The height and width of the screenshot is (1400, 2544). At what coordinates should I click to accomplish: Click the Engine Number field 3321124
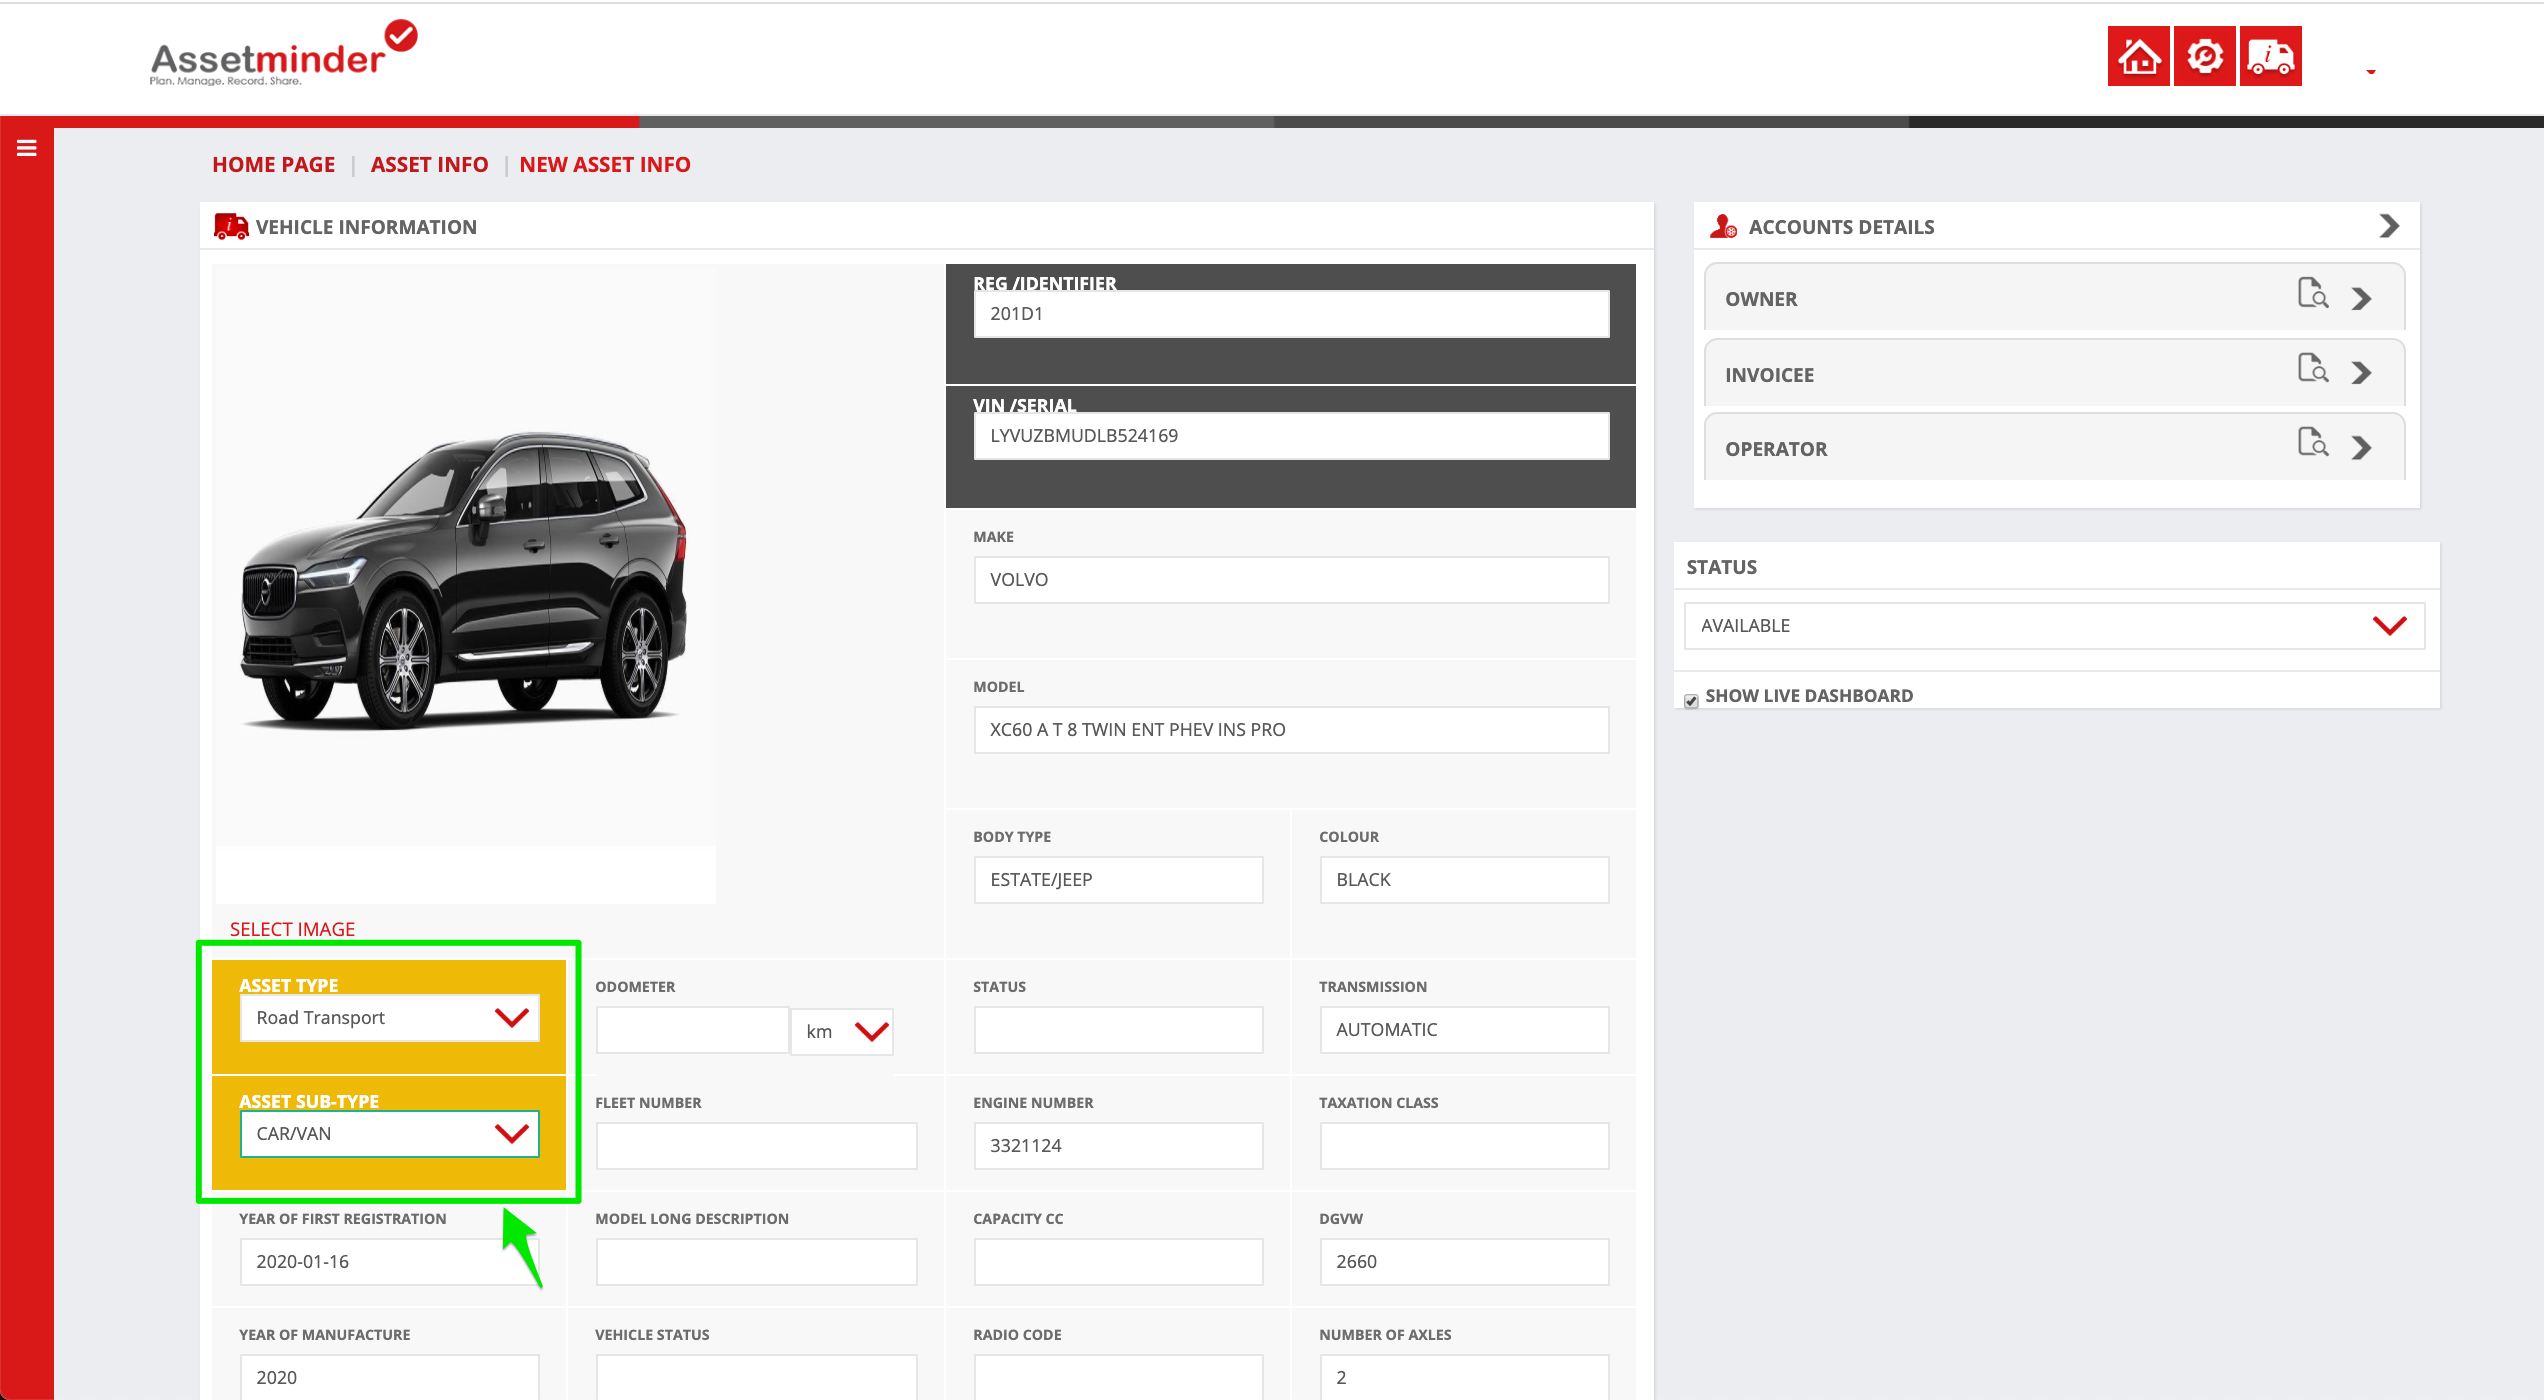click(x=1118, y=1146)
